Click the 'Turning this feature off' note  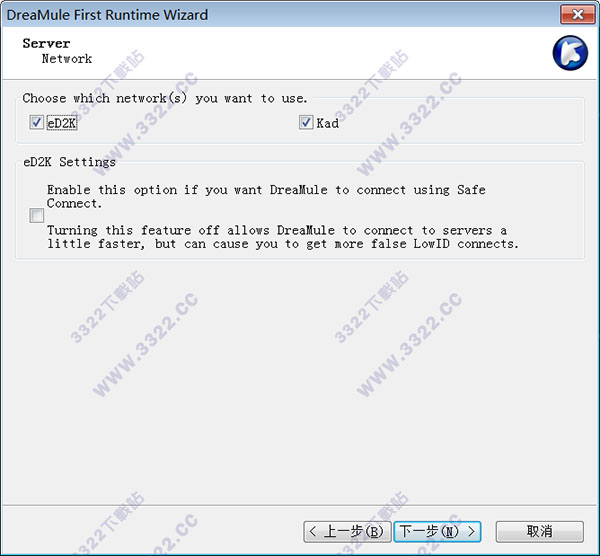pyautogui.click(x=283, y=237)
